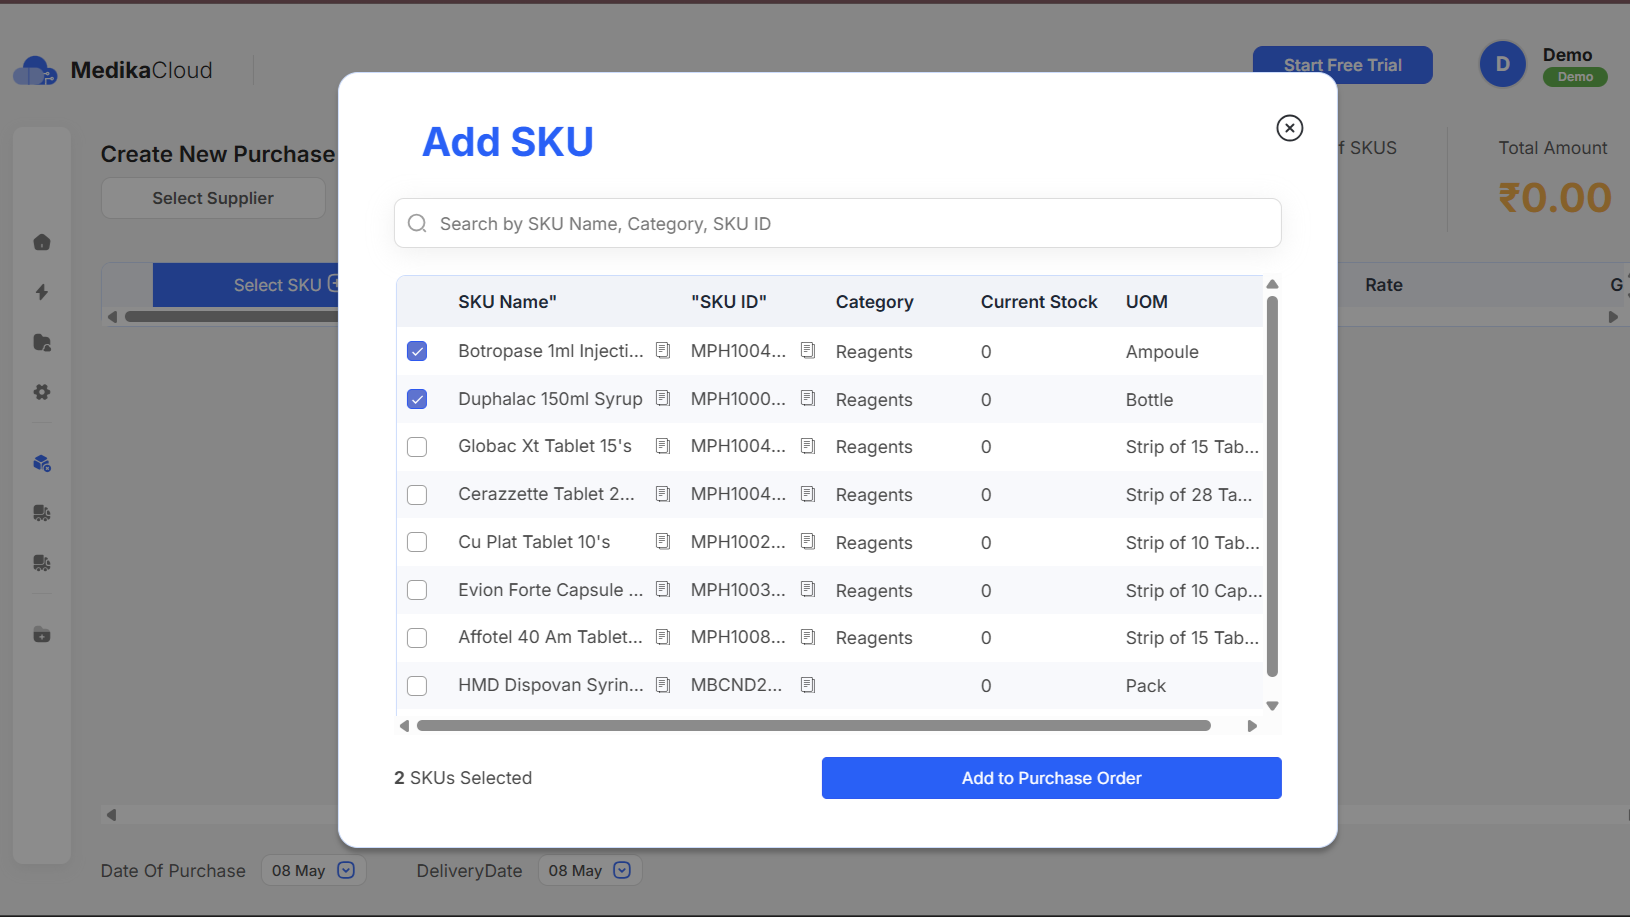Open the settings gear in the sidebar
The image size is (1630, 917).
point(42,392)
